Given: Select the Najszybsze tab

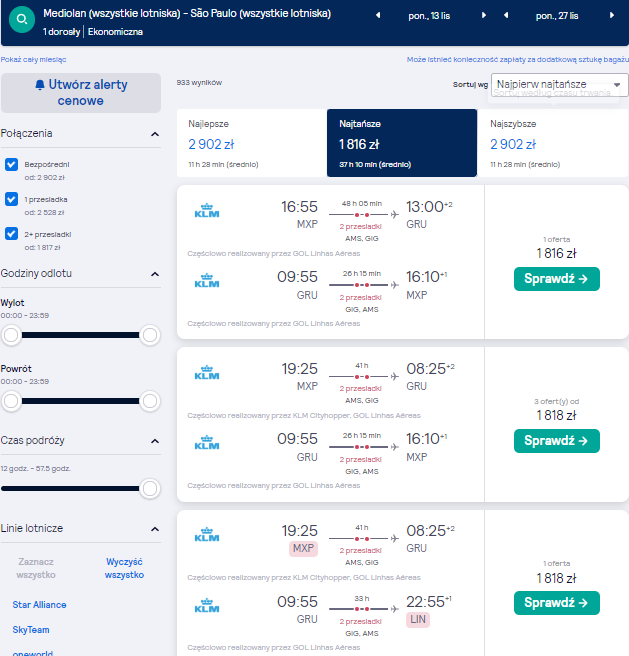Looking at the screenshot, I should coord(553,143).
